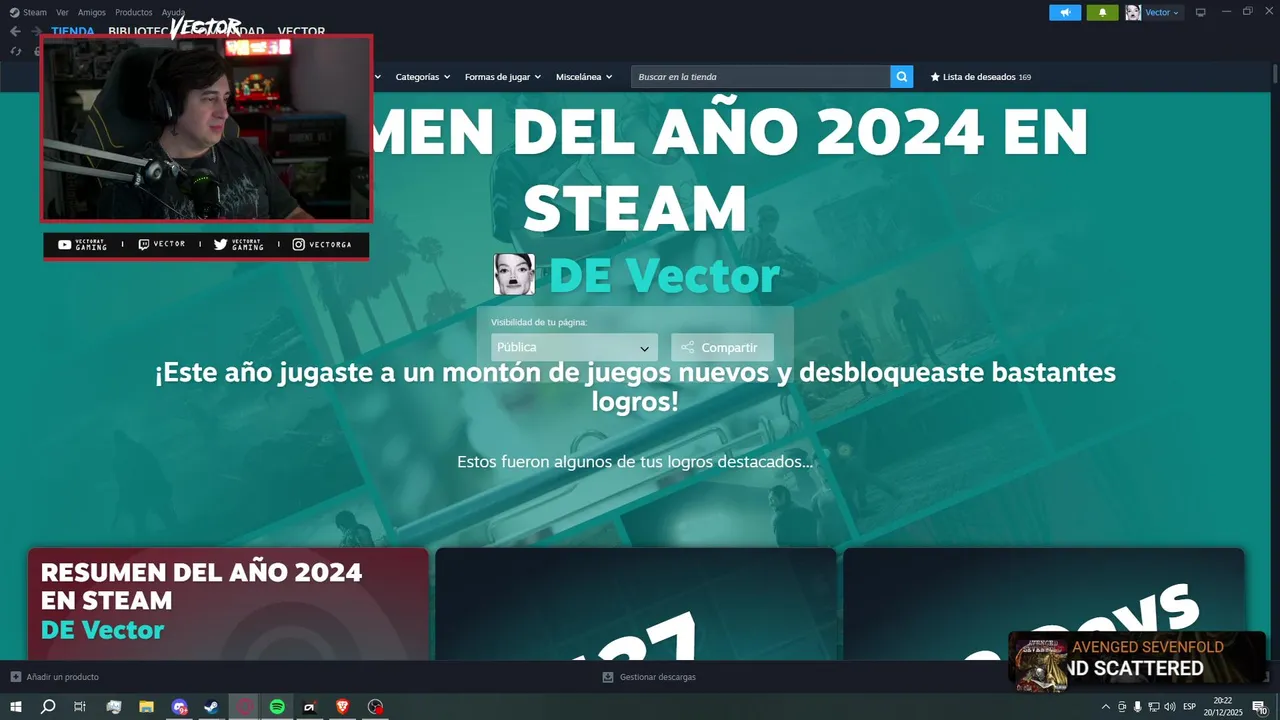This screenshot has height=720, width=1280.
Task: Open the Ver menu
Action: point(63,13)
